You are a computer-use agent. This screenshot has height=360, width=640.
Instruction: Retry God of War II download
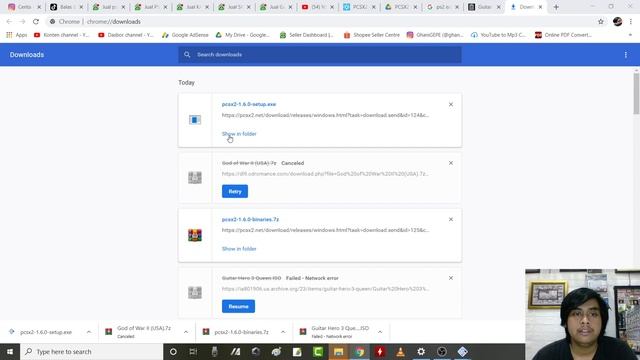[x=235, y=191]
